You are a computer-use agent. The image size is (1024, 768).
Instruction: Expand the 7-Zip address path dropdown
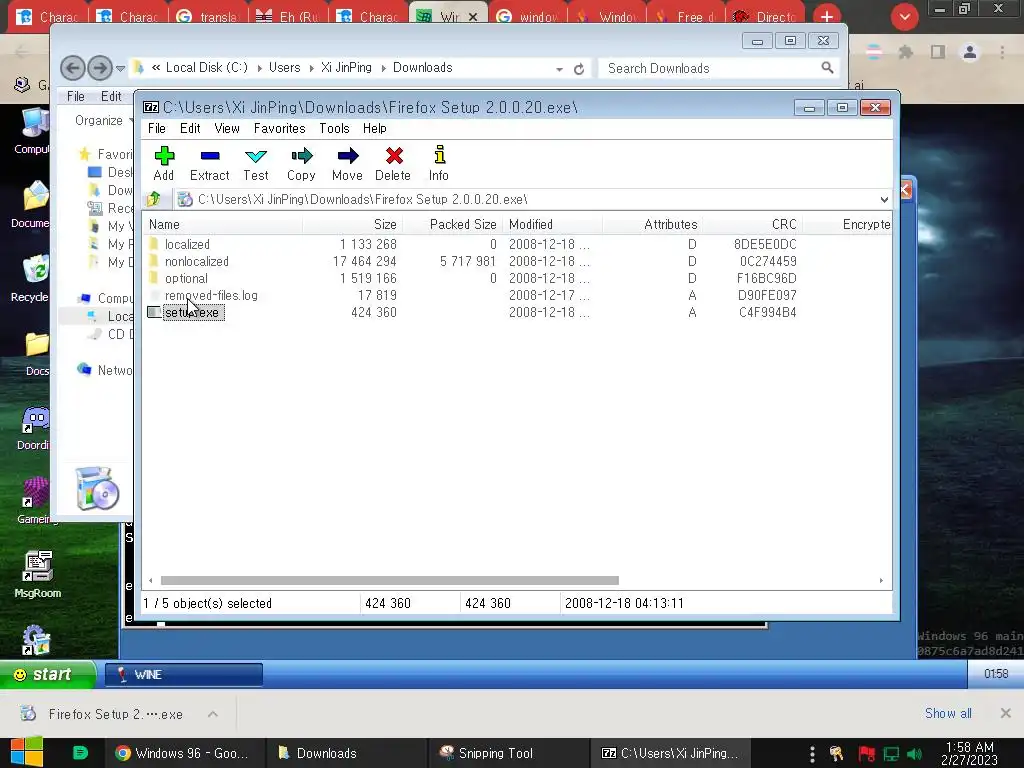(x=884, y=199)
